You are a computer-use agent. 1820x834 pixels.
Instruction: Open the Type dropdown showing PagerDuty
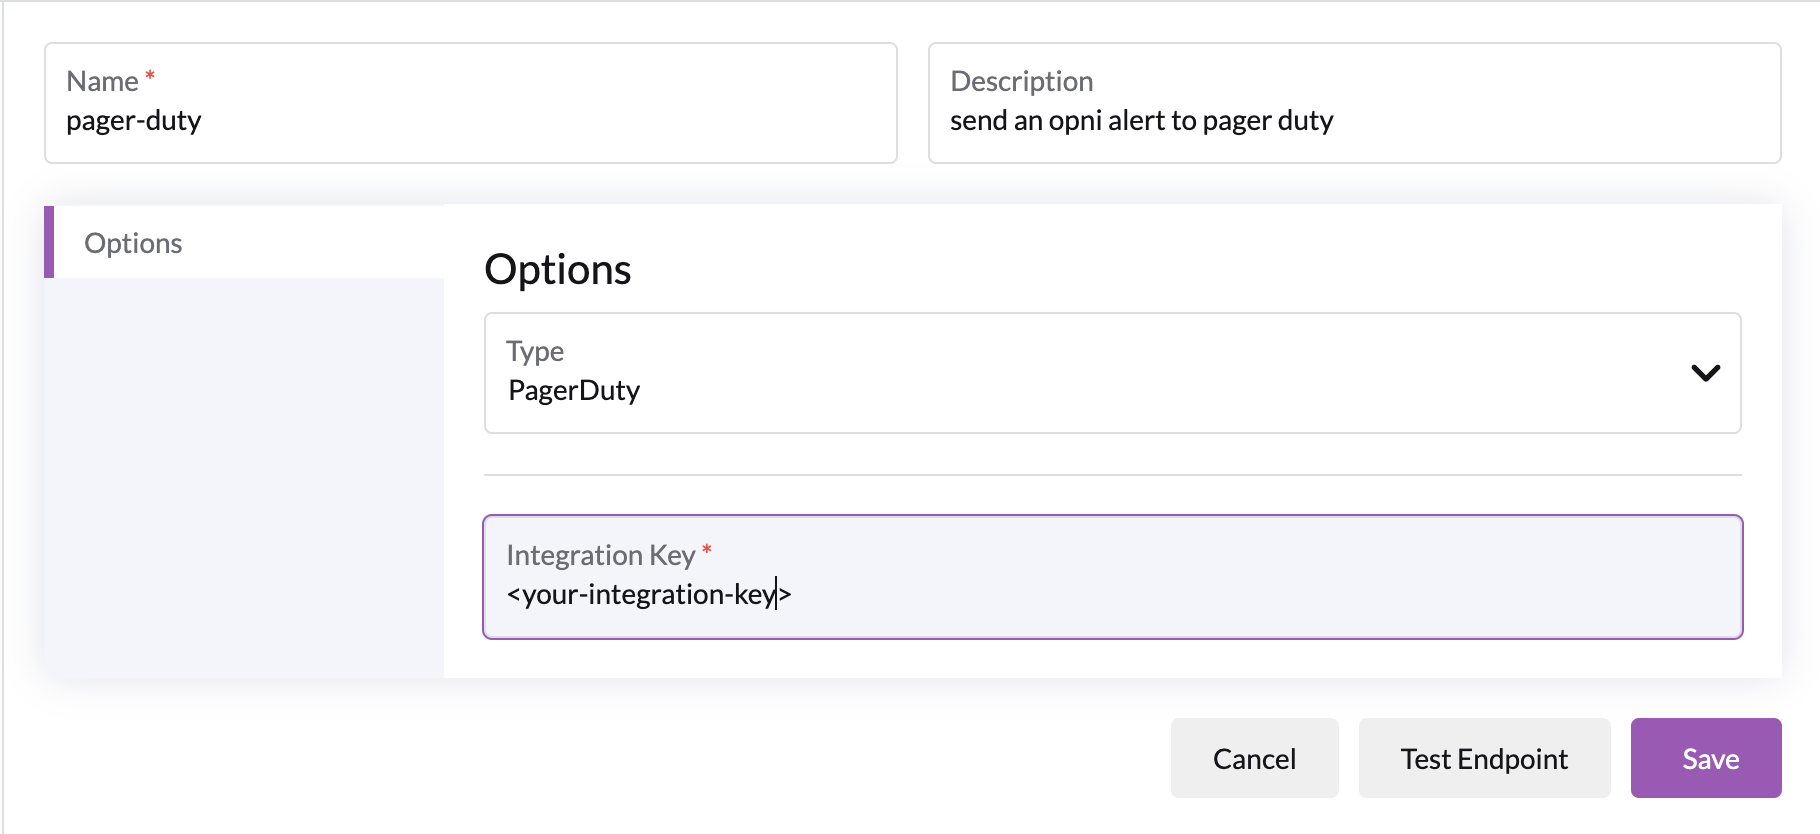click(x=1112, y=373)
